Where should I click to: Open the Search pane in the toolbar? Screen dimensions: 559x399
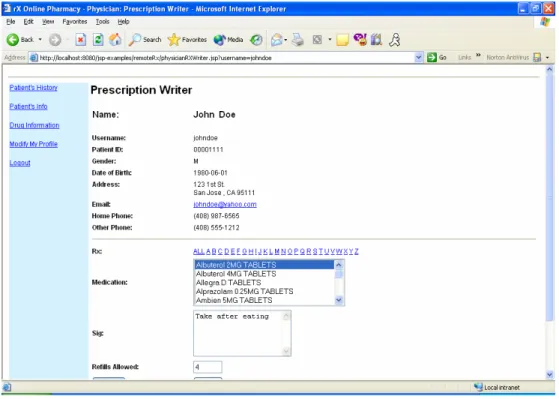(x=145, y=40)
